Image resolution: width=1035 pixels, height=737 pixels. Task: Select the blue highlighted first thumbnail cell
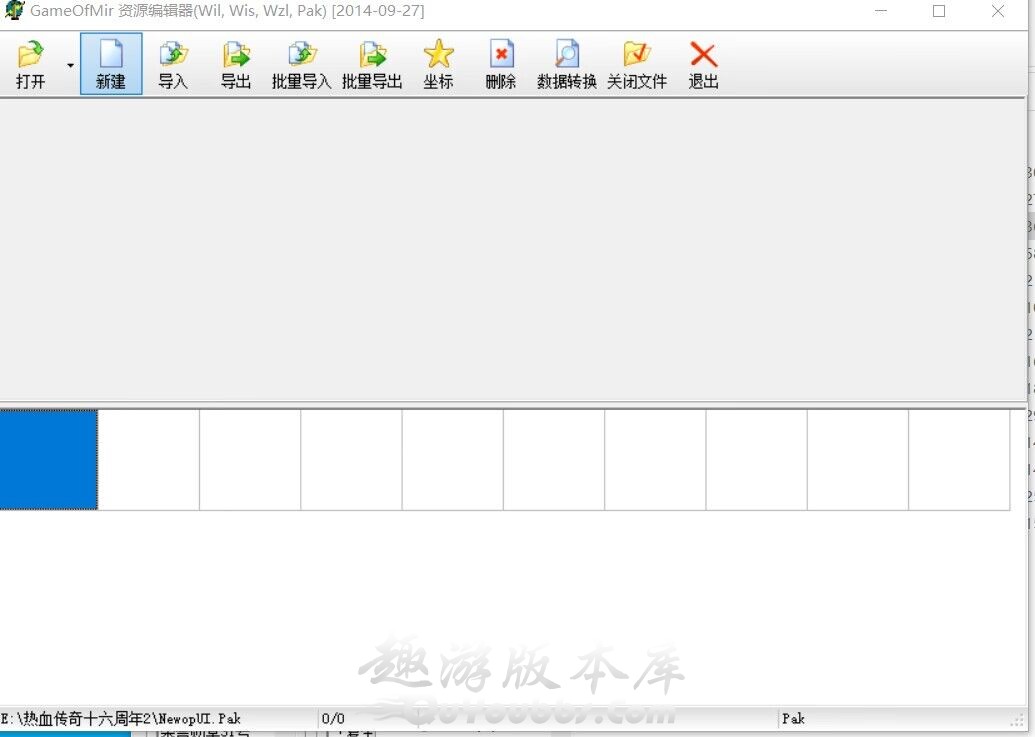48,459
